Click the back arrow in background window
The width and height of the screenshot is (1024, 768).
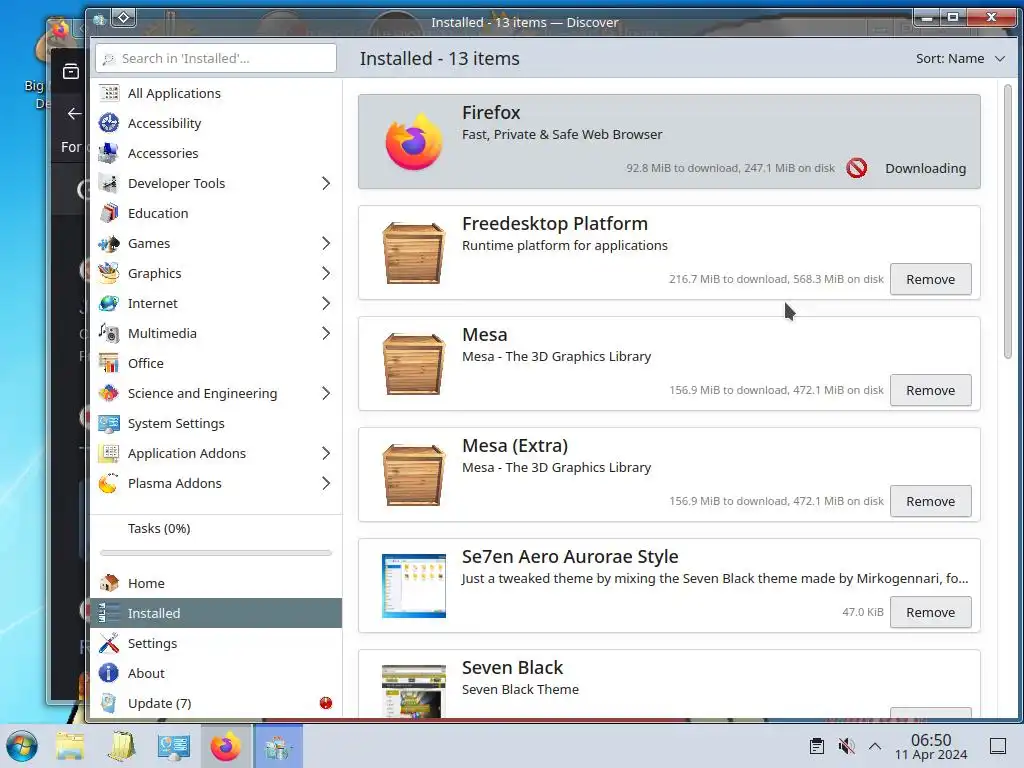[74, 114]
